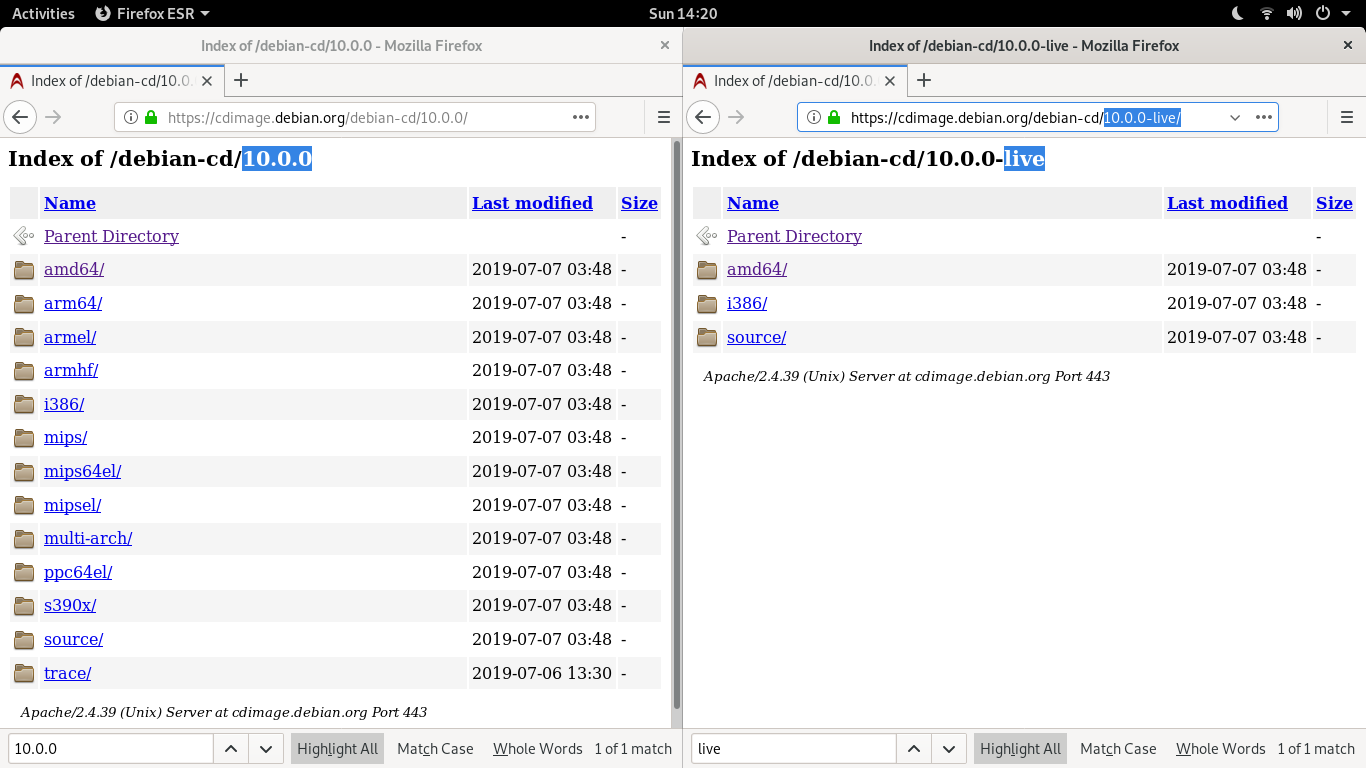Click green padlock in right URL bar
Screen dimensions: 1366x768
click(x=833, y=117)
